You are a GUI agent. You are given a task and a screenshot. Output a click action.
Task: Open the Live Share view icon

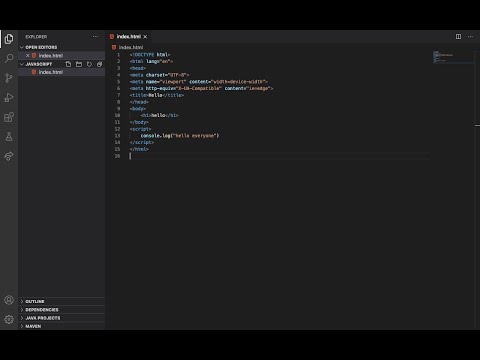point(9,156)
